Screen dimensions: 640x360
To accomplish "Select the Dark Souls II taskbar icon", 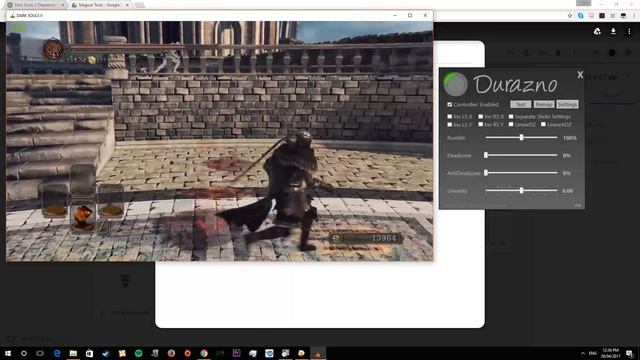I will (x=318, y=353).
